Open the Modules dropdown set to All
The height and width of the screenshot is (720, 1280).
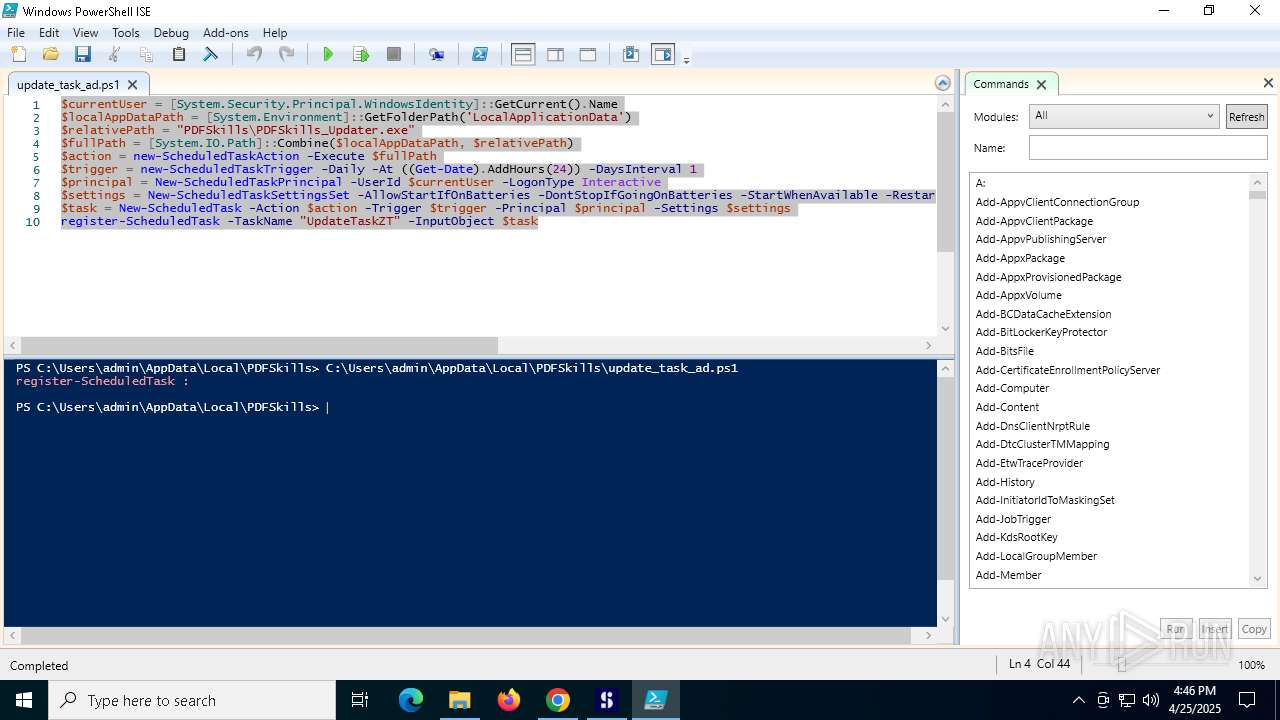coord(1124,116)
